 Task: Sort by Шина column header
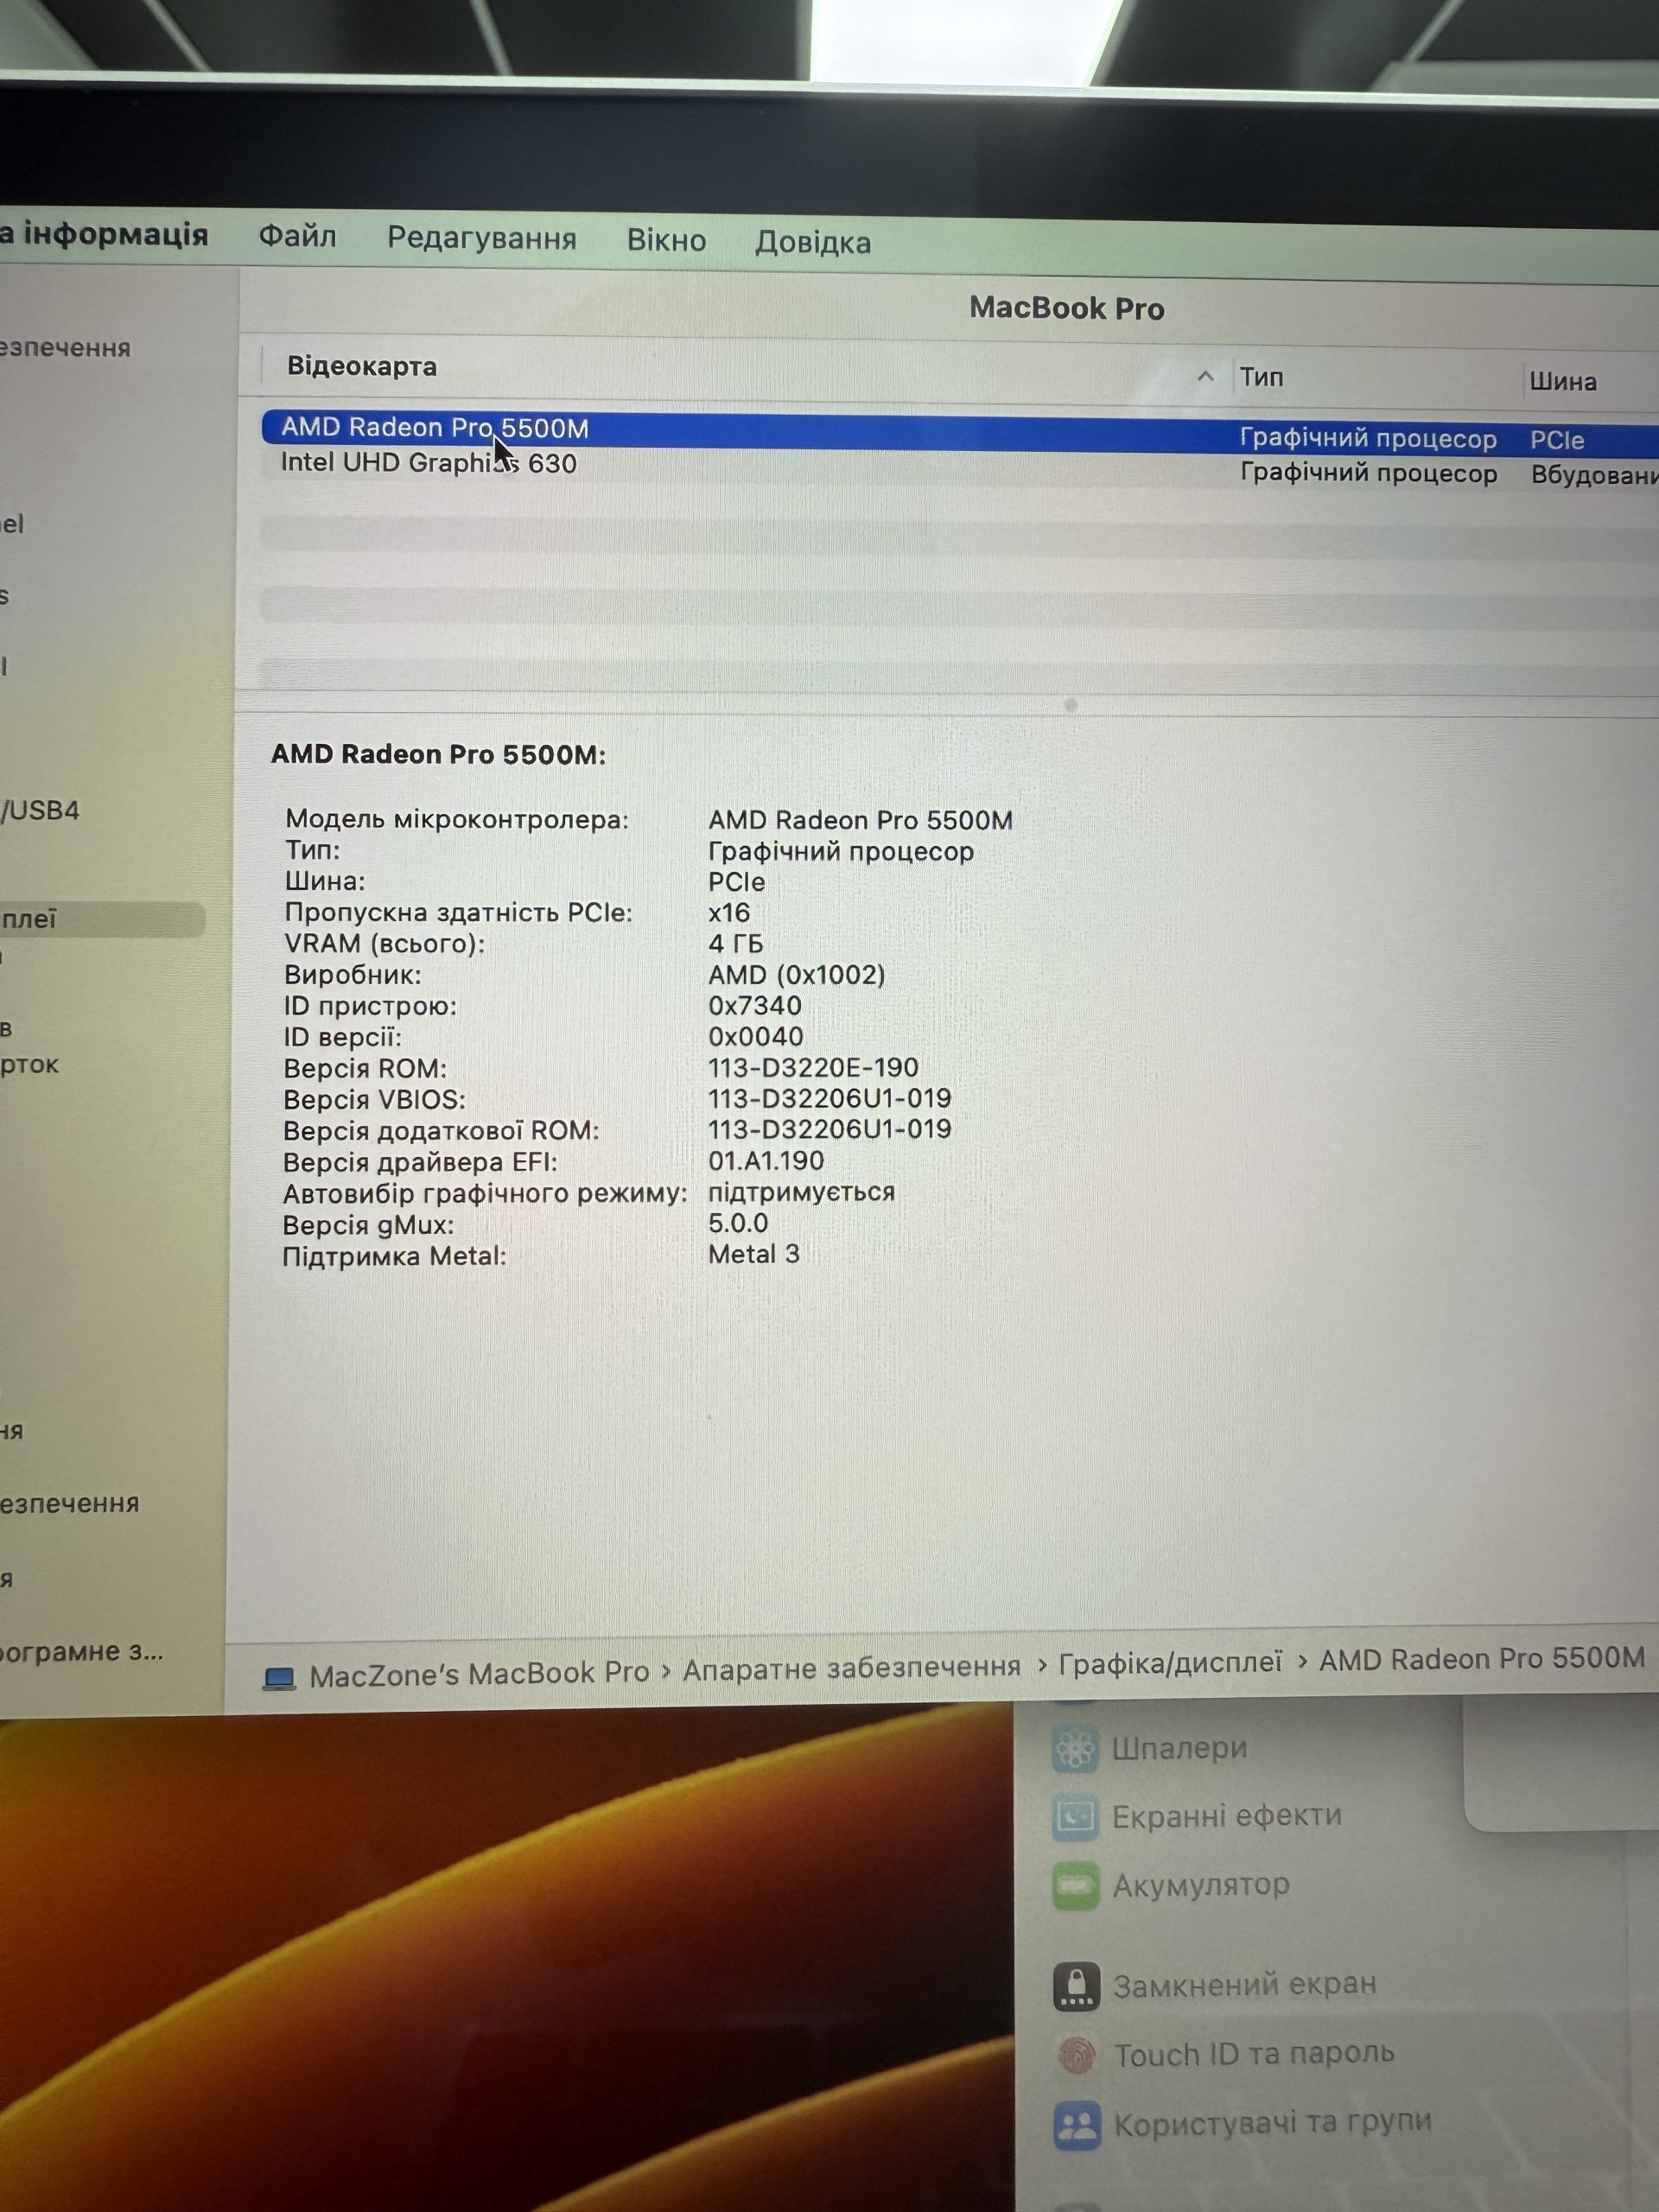click(x=1562, y=381)
